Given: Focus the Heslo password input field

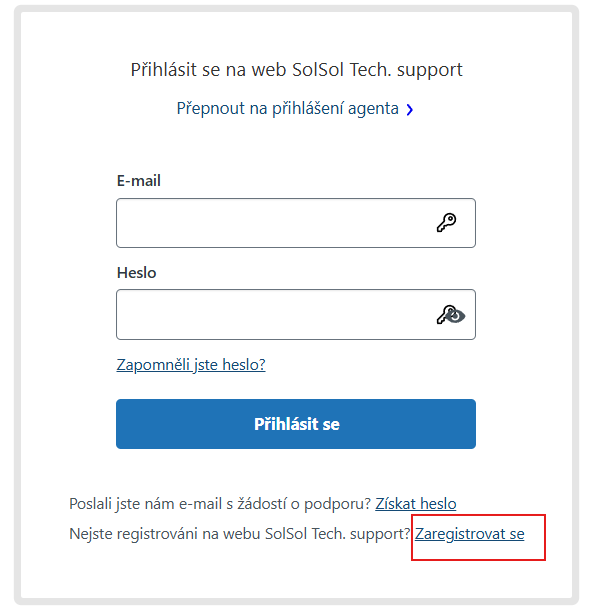Looking at the screenshot, I should coord(296,314).
